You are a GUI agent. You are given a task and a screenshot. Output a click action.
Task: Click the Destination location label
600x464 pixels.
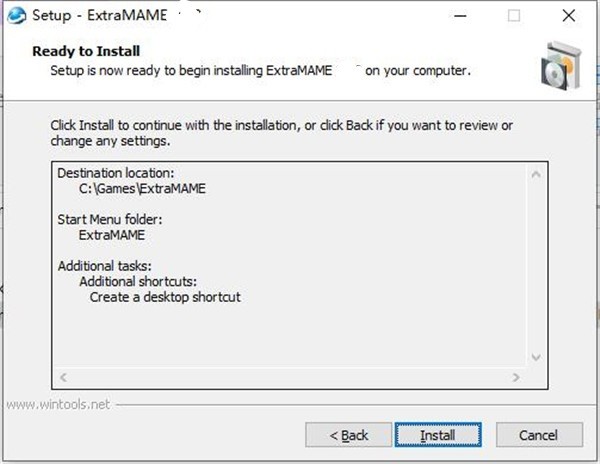tap(116, 173)
